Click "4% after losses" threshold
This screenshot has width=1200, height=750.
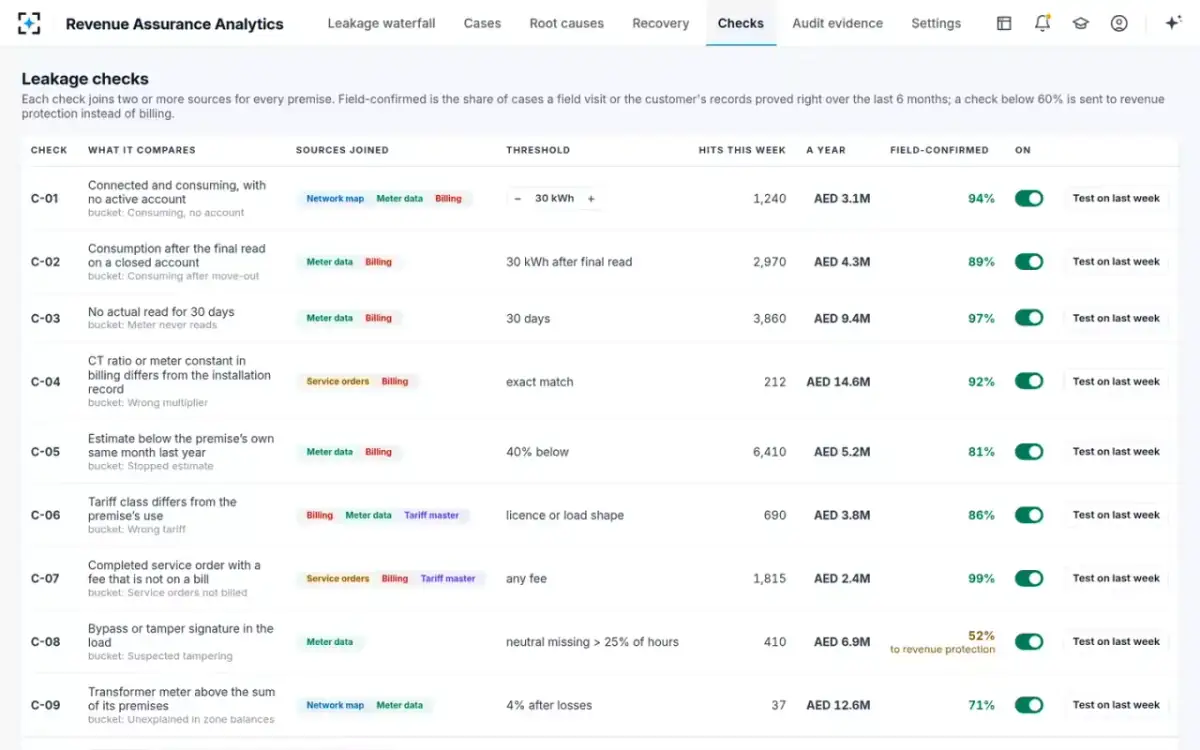(549, 705)
